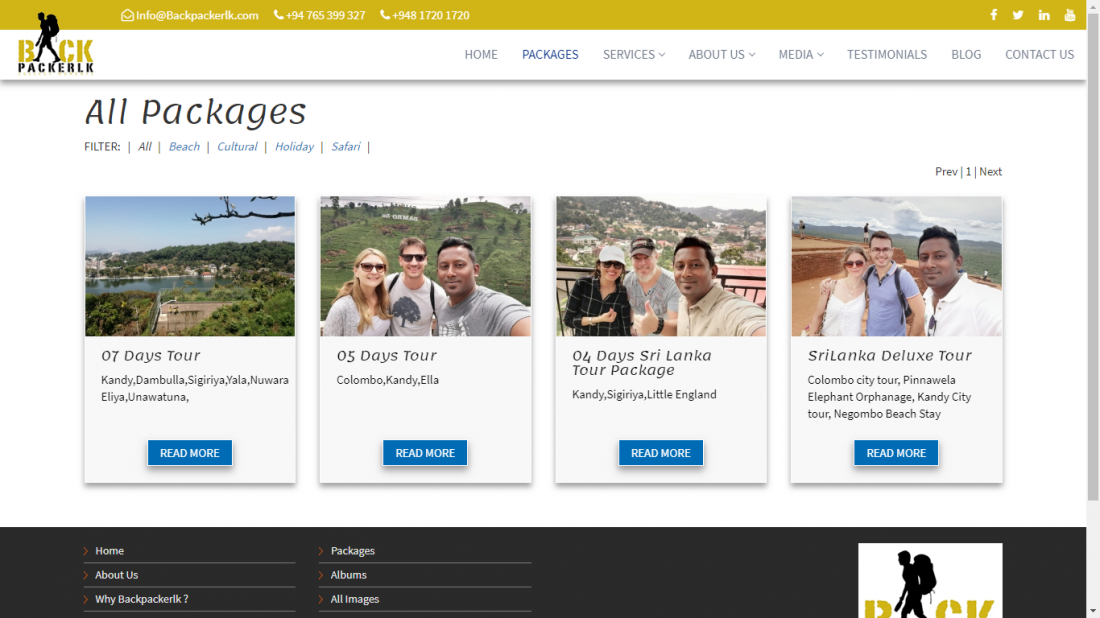
Task: Open the footer All Images link
Action: coord(355,599)
